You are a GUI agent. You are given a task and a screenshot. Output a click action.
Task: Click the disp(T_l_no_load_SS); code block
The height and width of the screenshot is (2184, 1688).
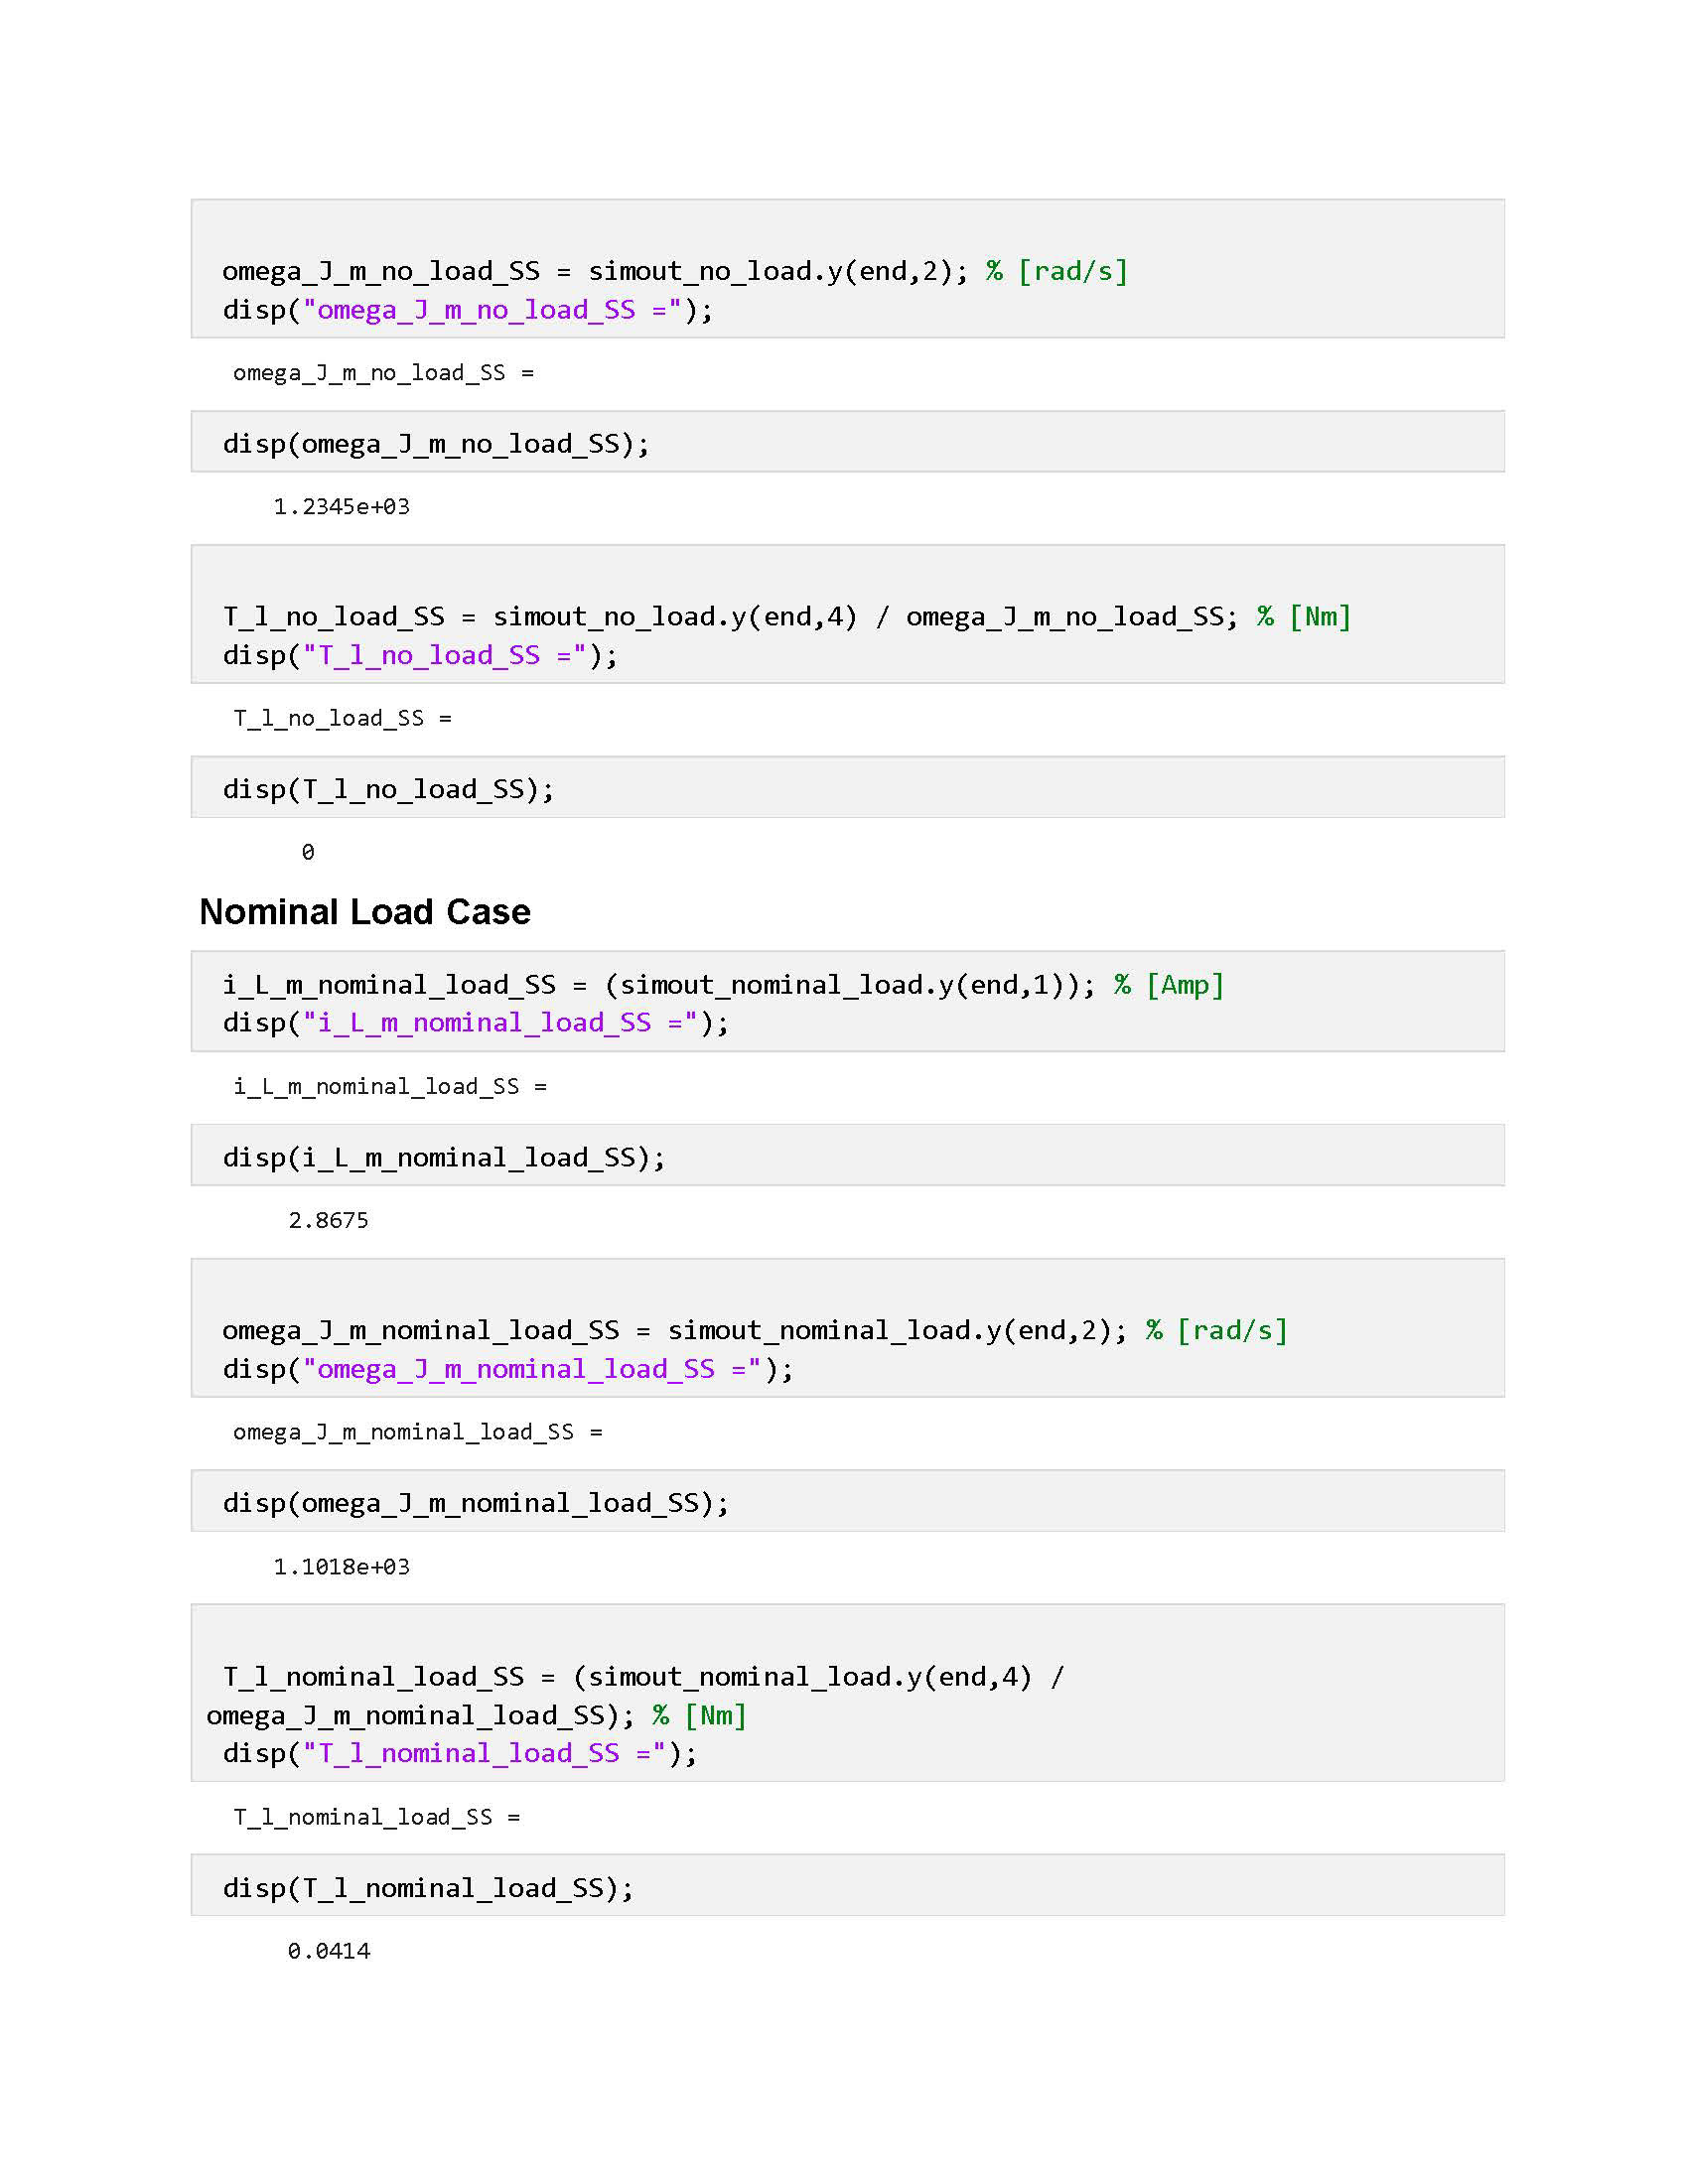coord(388,789)
